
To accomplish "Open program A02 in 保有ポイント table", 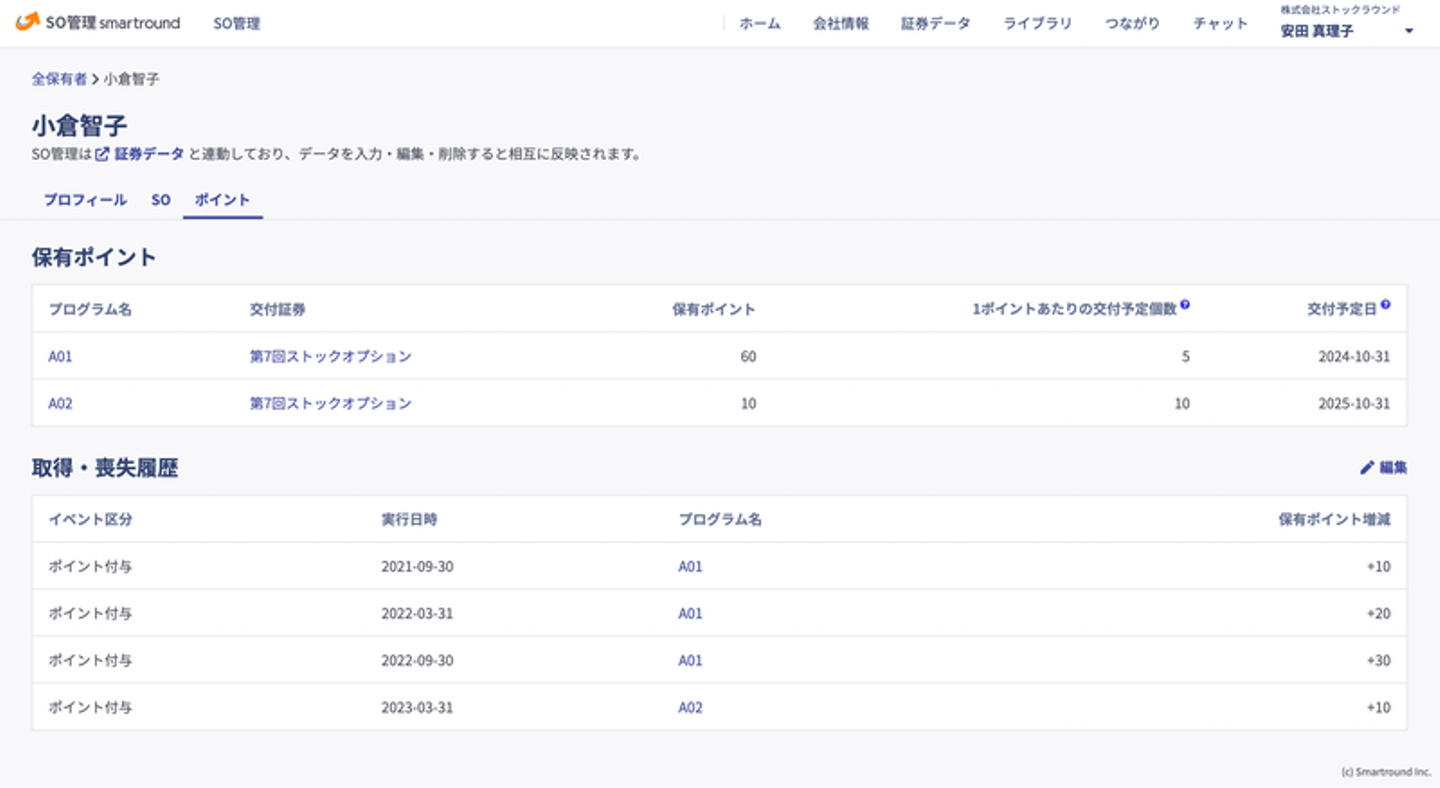I will click(x=60, y=404).
